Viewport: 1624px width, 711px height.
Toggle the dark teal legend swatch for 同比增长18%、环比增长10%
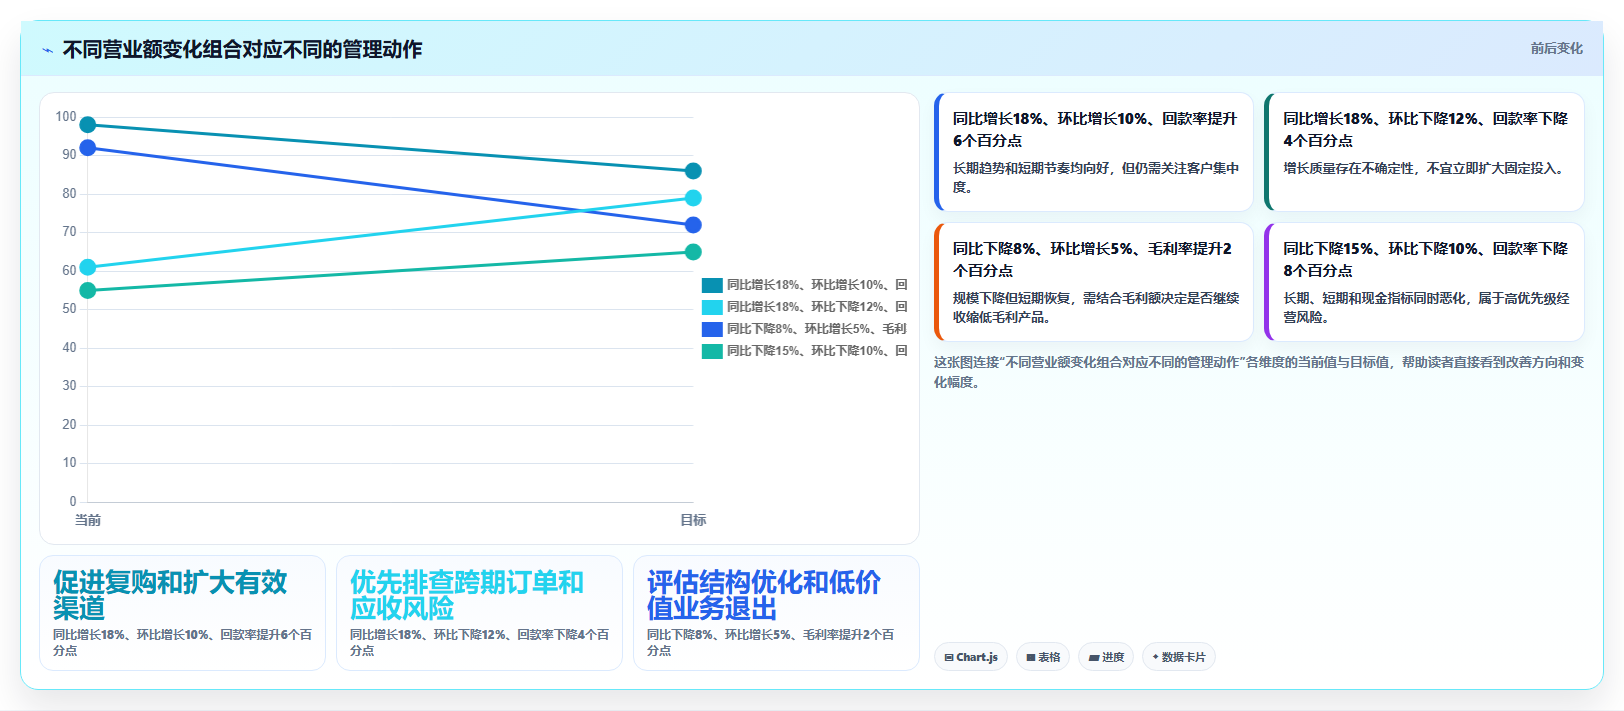(712, 285)
